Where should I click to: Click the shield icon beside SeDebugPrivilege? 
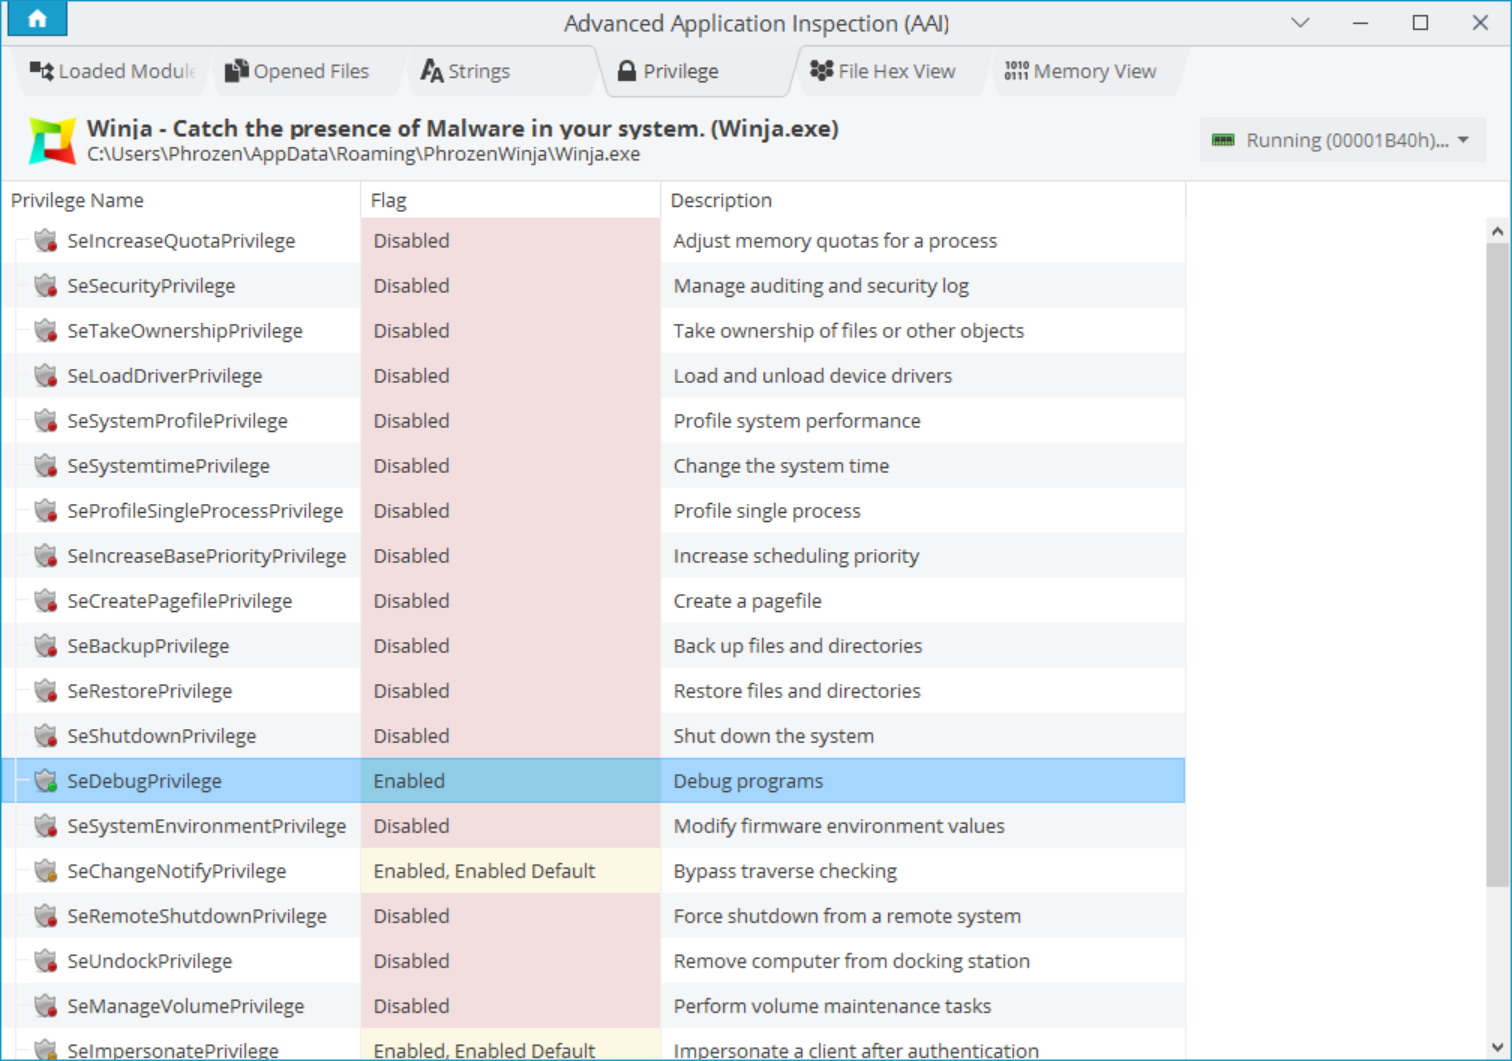45,781
